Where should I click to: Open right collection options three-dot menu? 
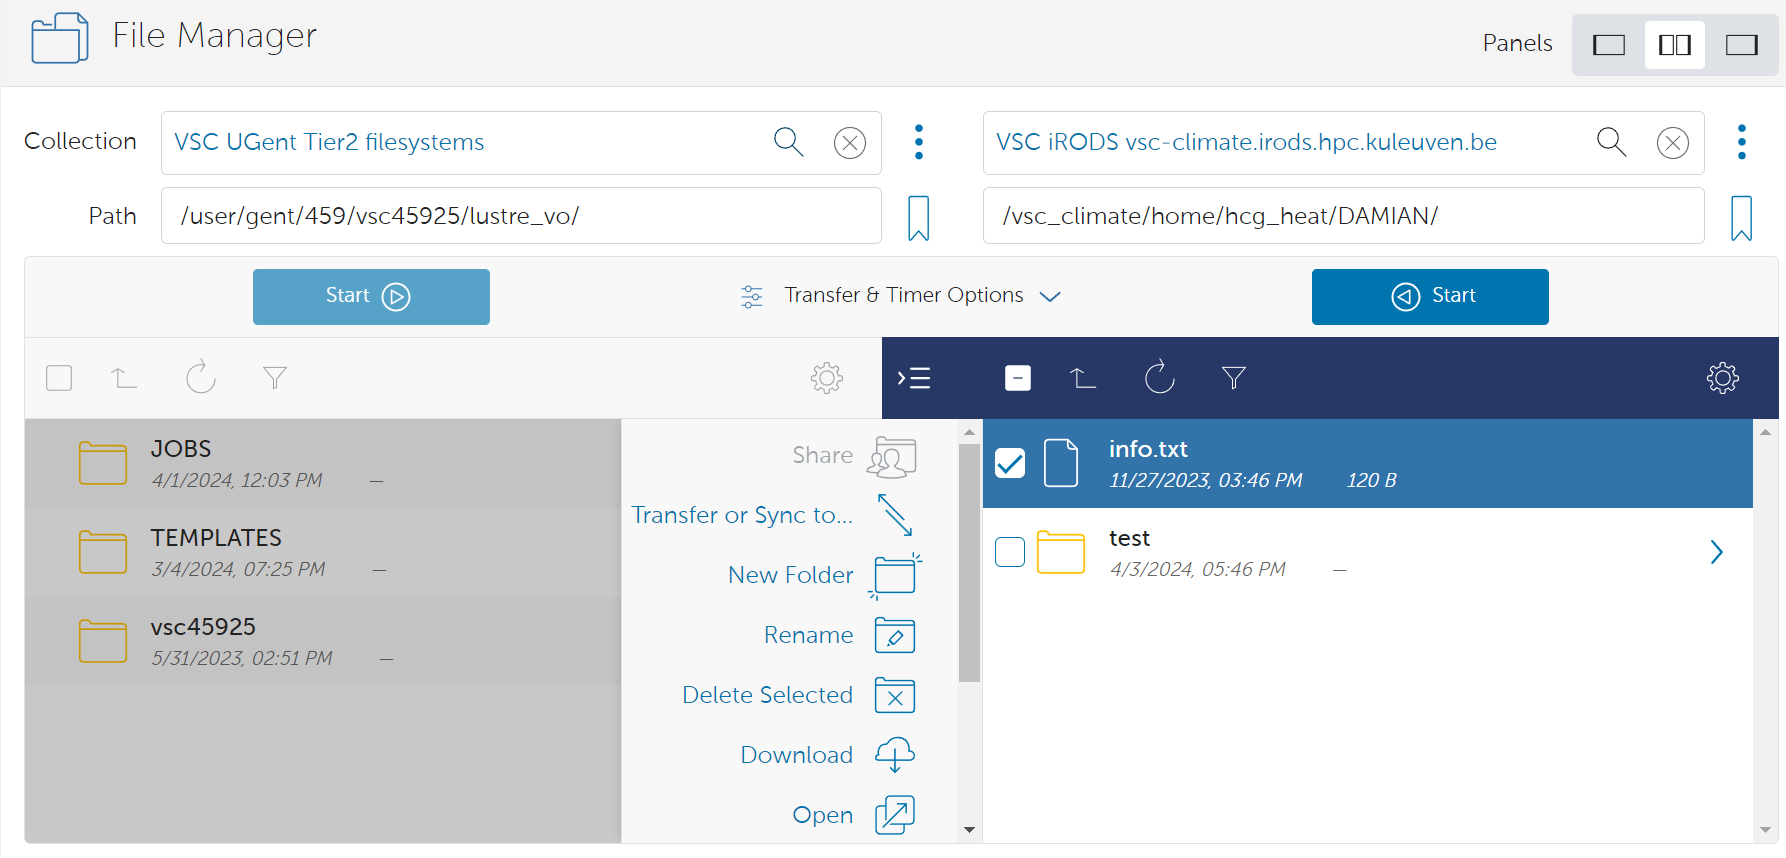1742,142
